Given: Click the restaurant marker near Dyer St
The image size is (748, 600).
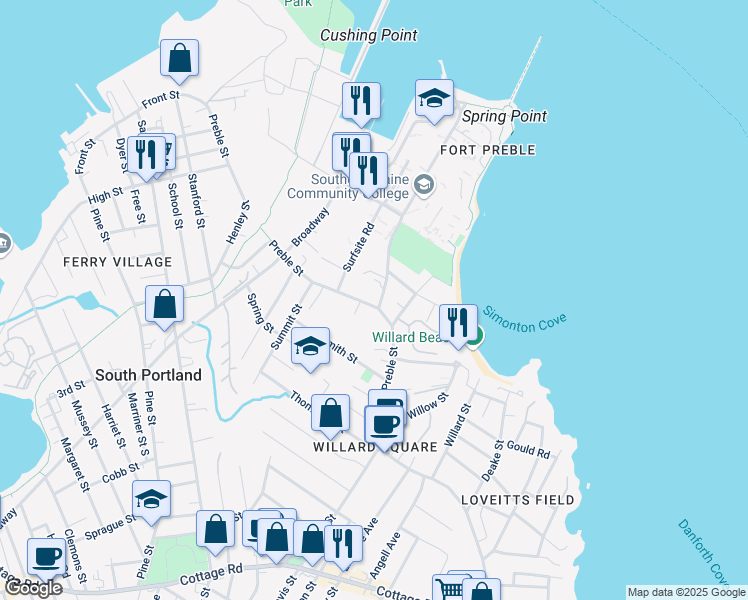Looking at the screenshot, I should click(x=147, y=155).
